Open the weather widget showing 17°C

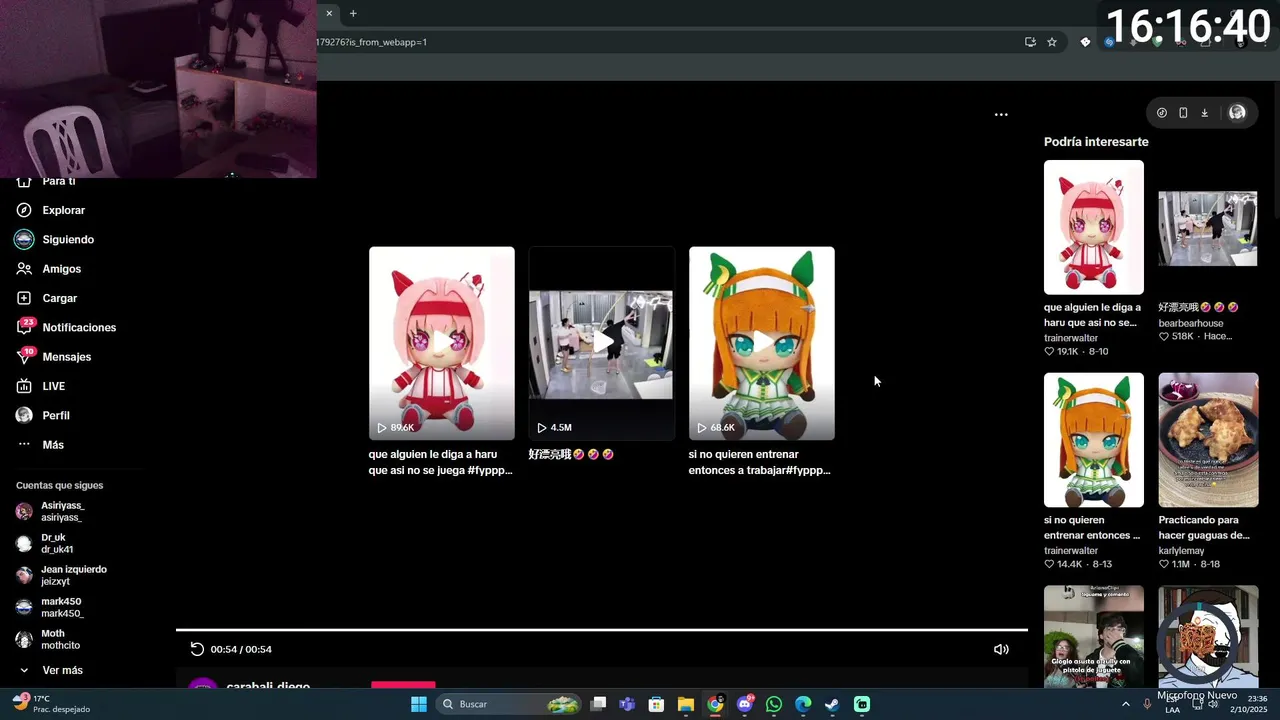click(50, 704)
